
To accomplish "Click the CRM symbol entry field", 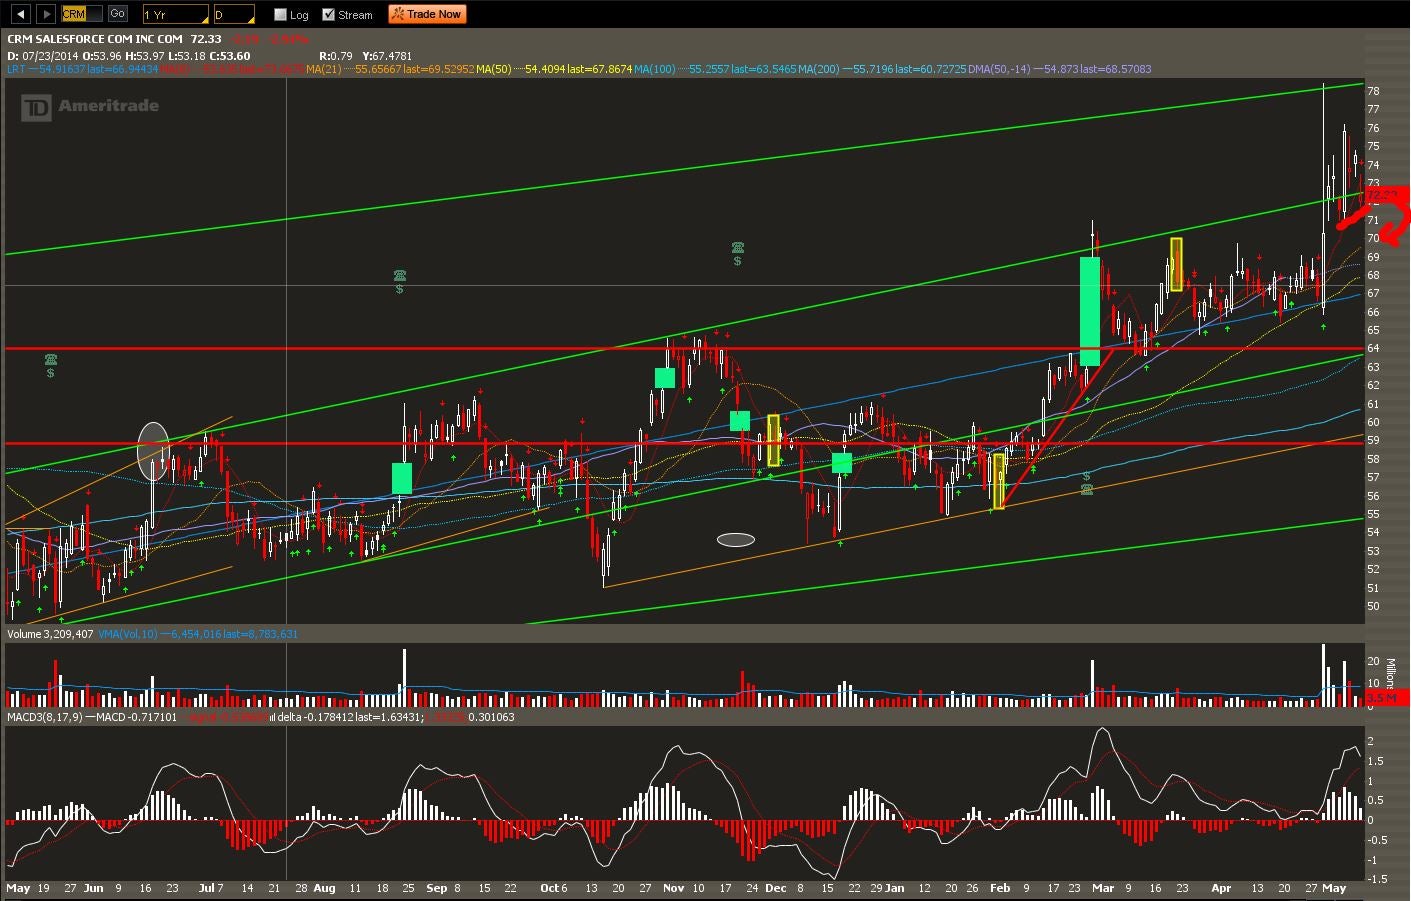I will click(x=81, y=14).
